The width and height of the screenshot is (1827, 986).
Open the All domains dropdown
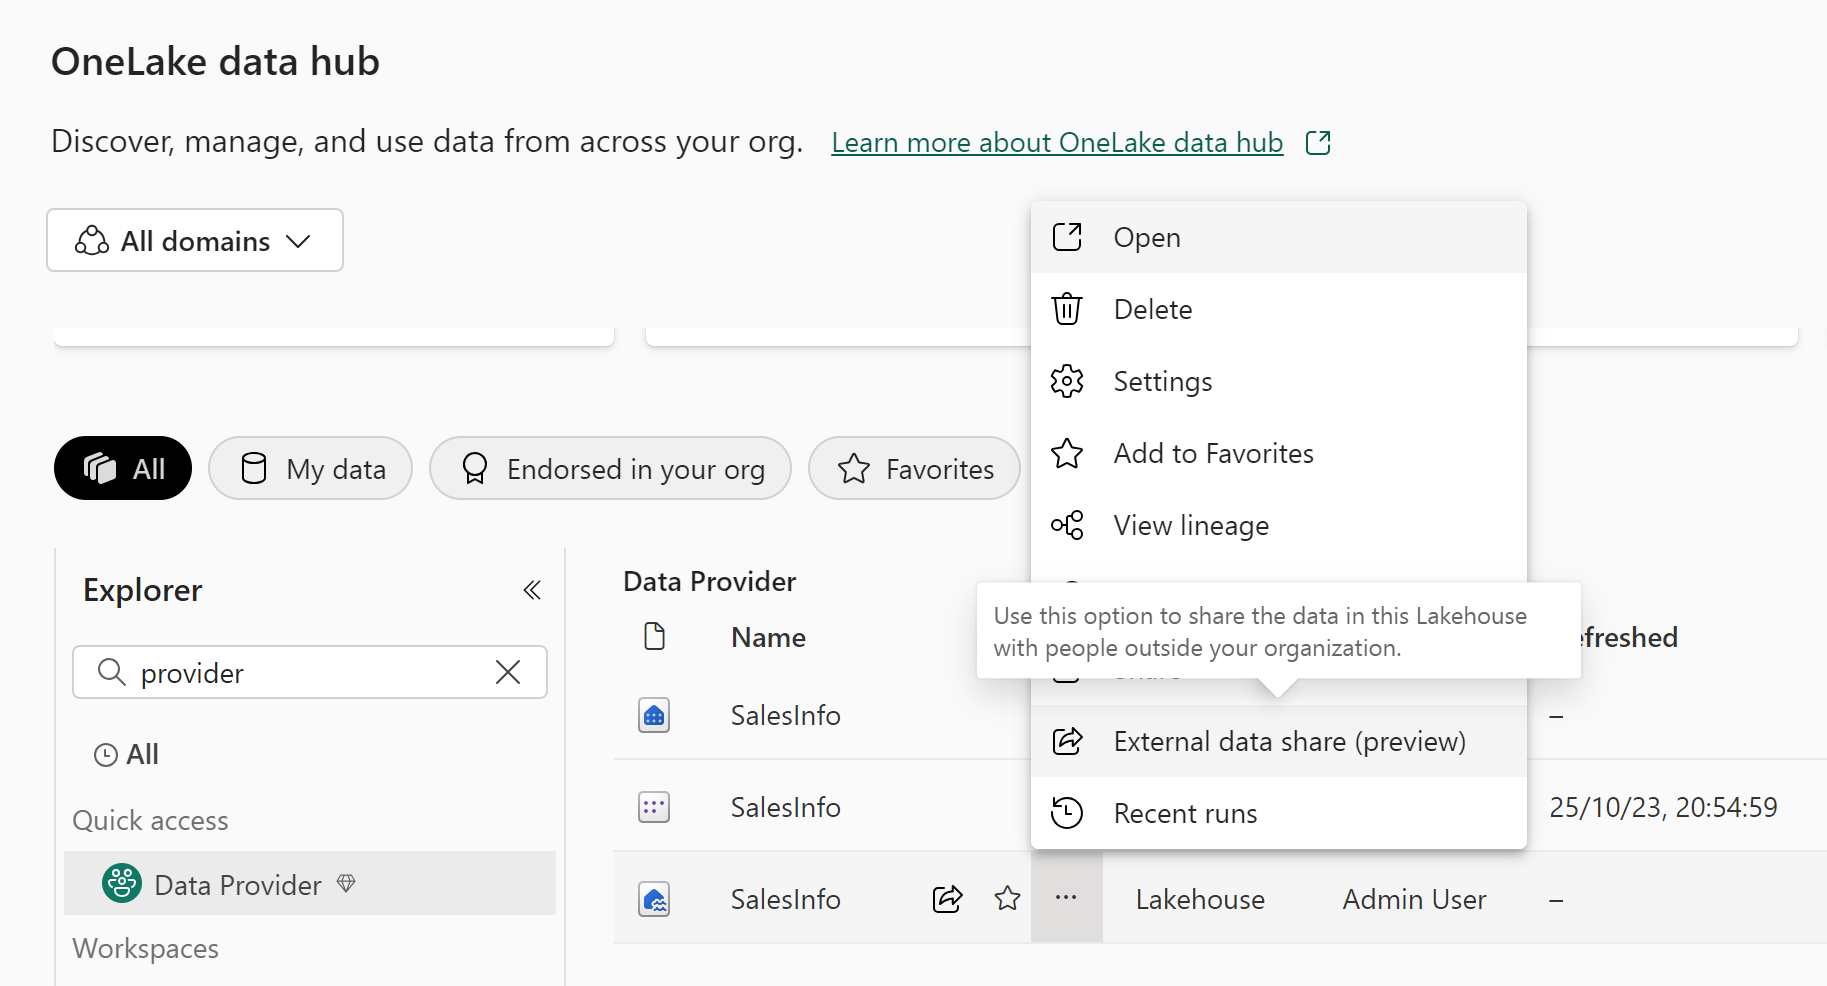[x=195, y=240]
